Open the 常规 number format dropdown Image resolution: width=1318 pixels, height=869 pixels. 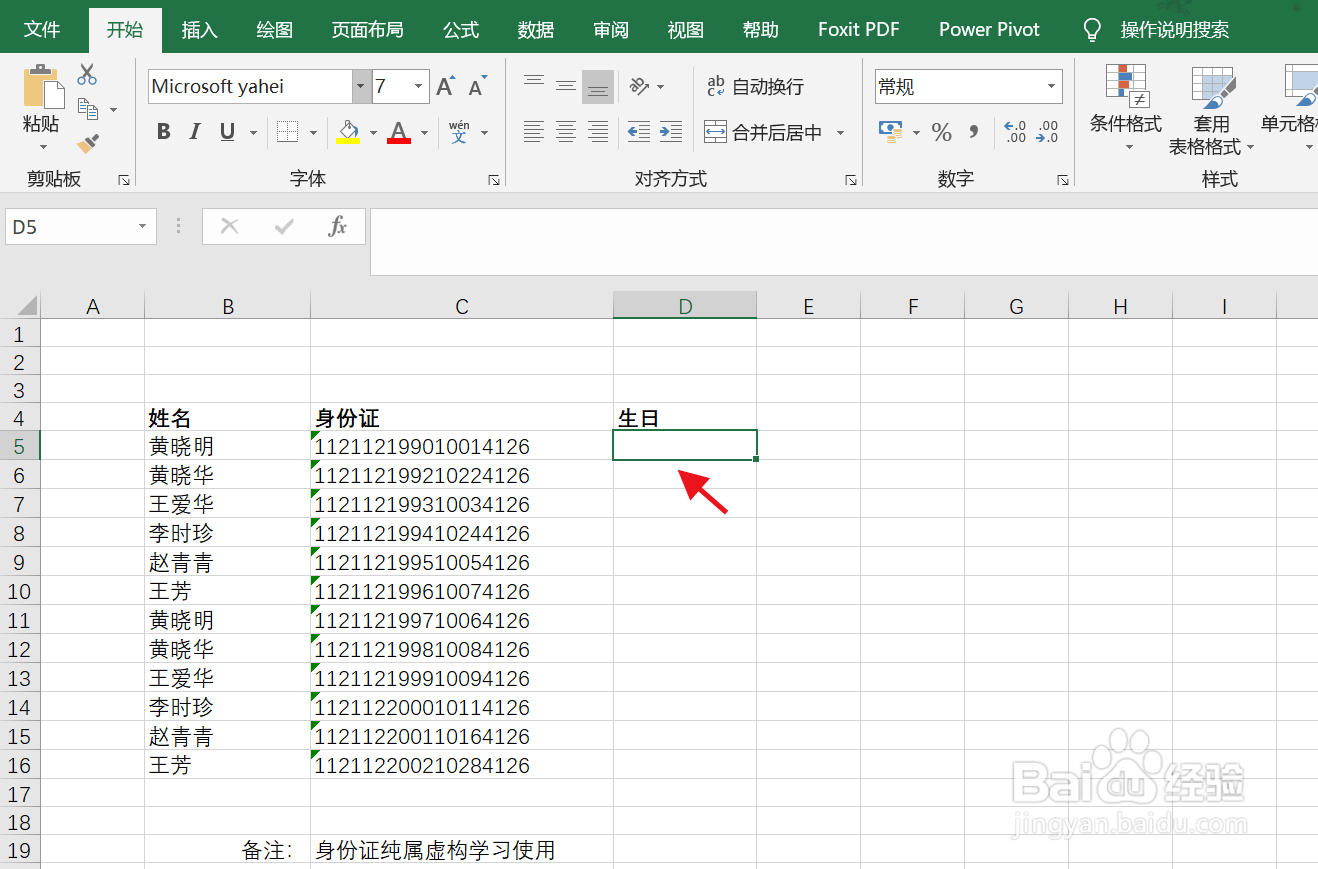point(1053,87)
